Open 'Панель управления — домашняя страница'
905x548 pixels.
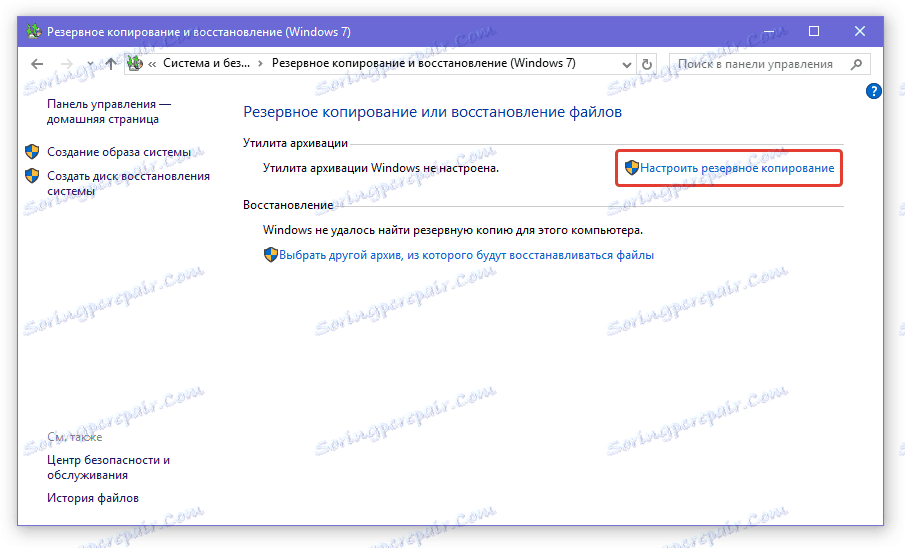(x=109, y=111)
